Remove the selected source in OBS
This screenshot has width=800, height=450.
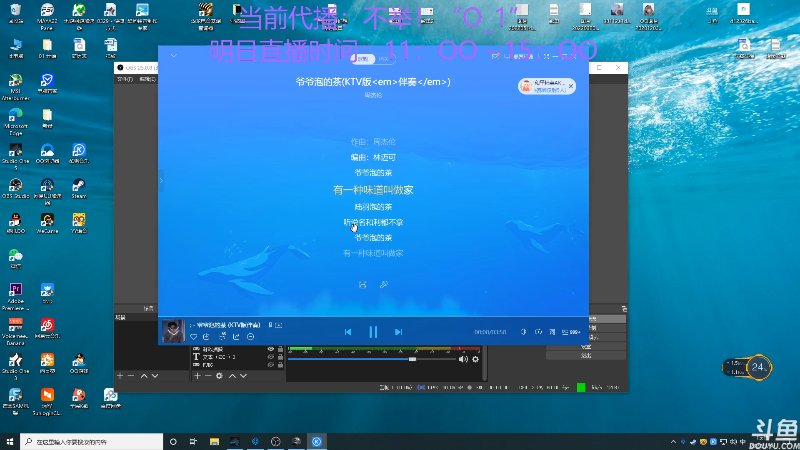pyautogui.click(x=208, y=376)
